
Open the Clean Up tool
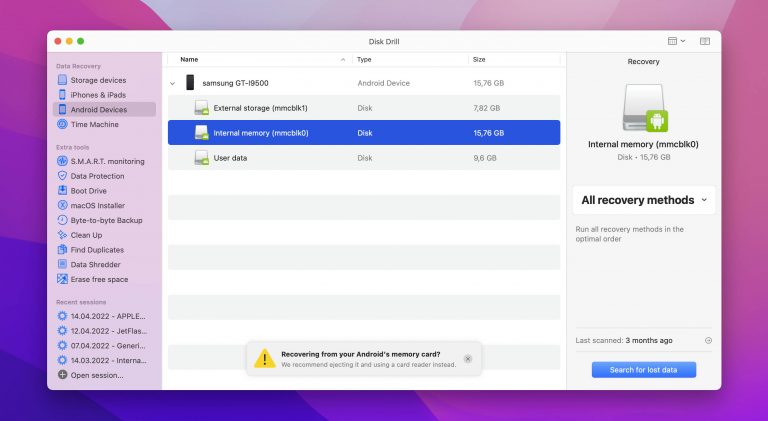86,235
